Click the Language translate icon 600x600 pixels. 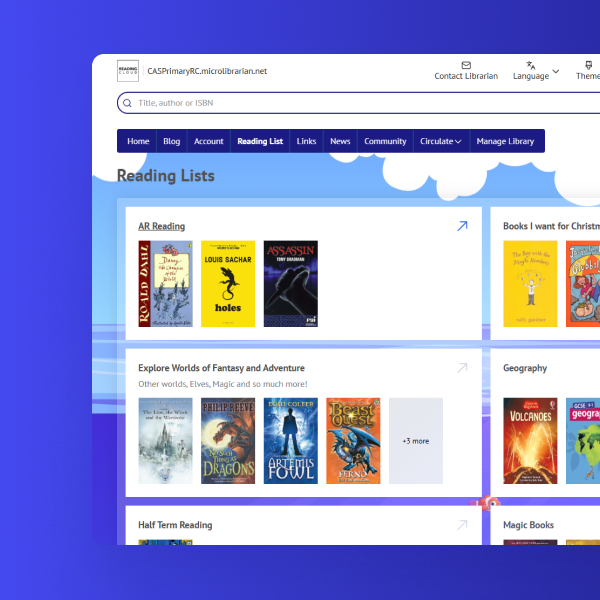531,65
